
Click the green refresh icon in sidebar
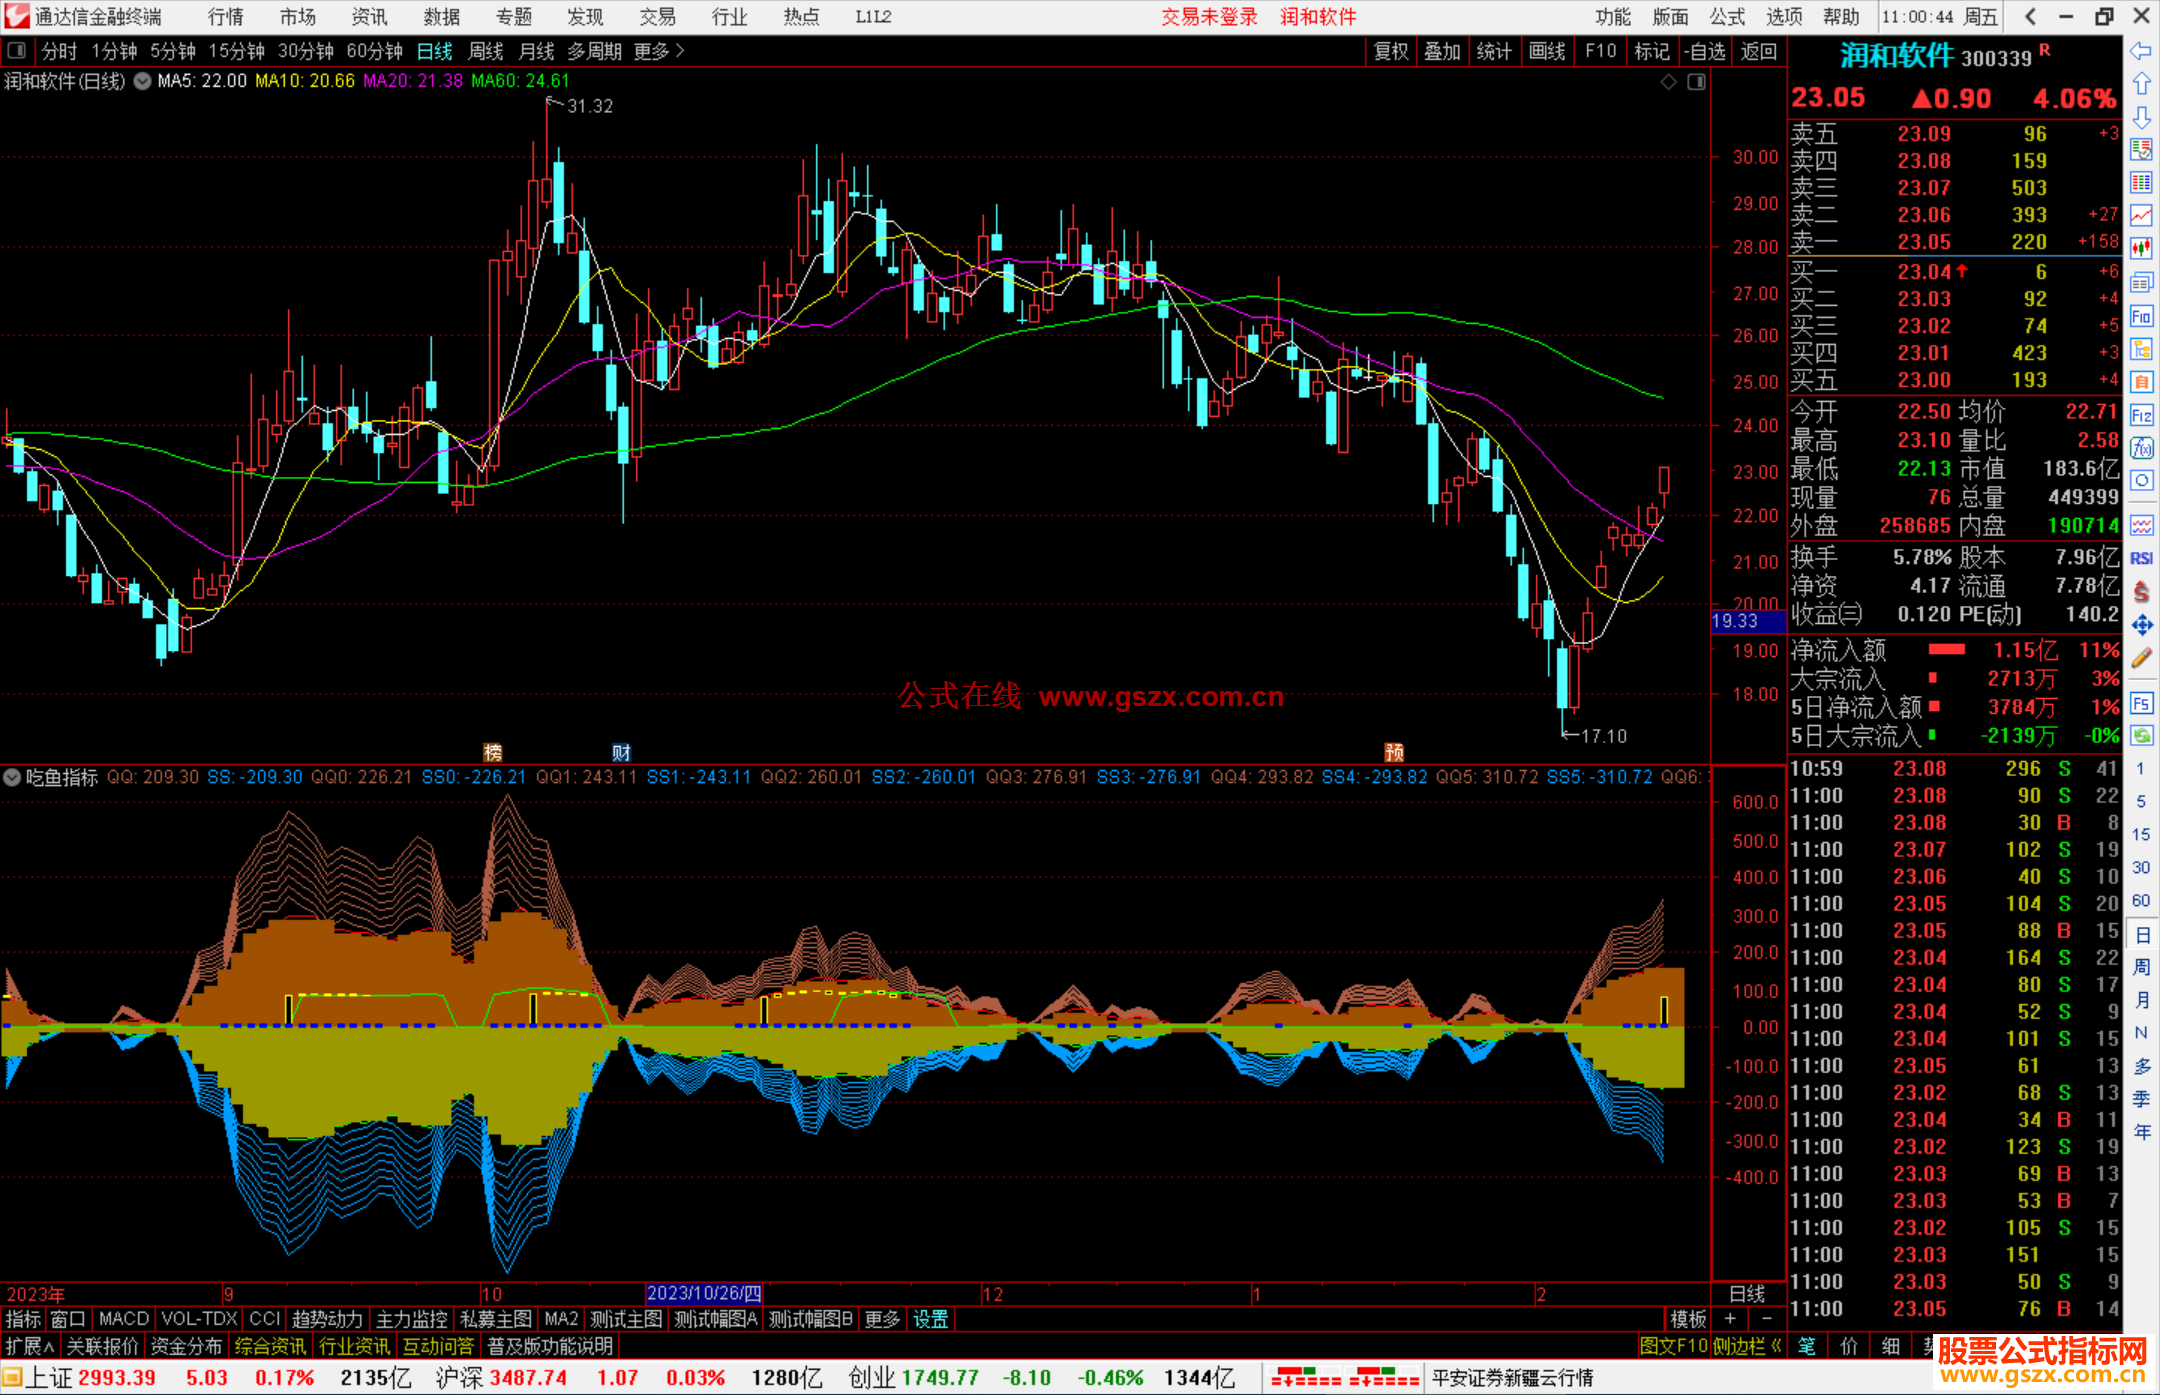[2141, 736]
